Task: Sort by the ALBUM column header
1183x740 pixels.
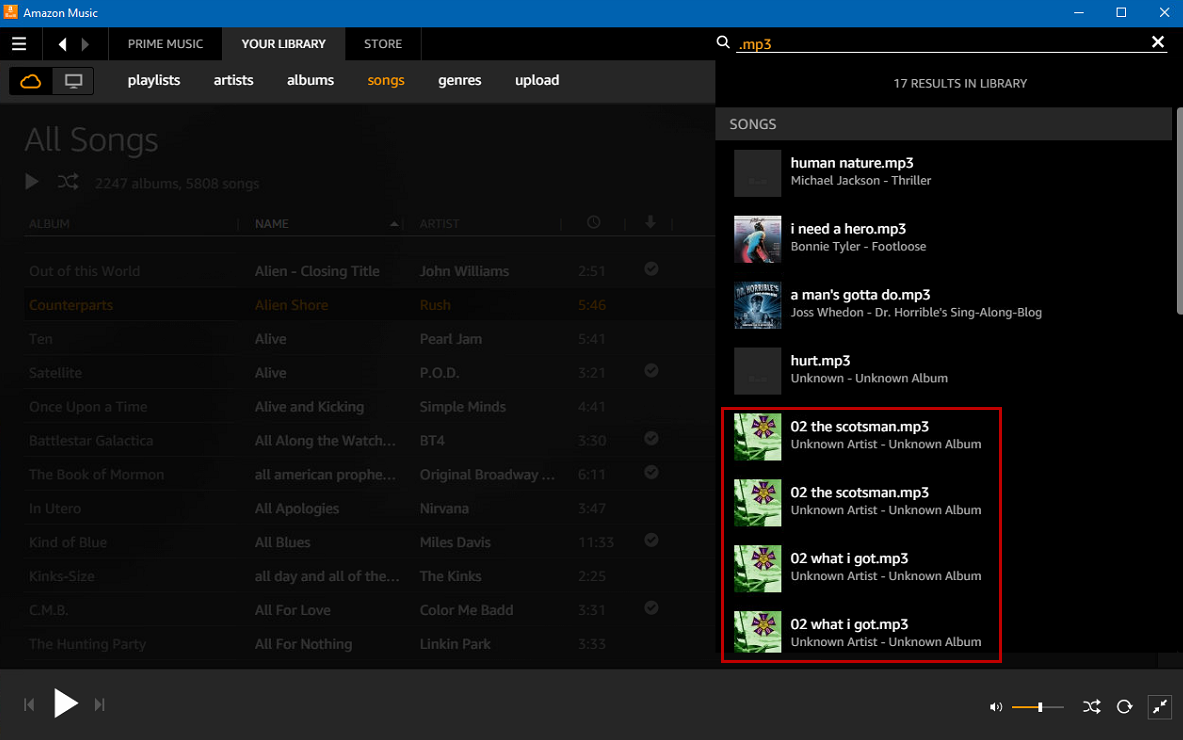Action: pos(49,223)
